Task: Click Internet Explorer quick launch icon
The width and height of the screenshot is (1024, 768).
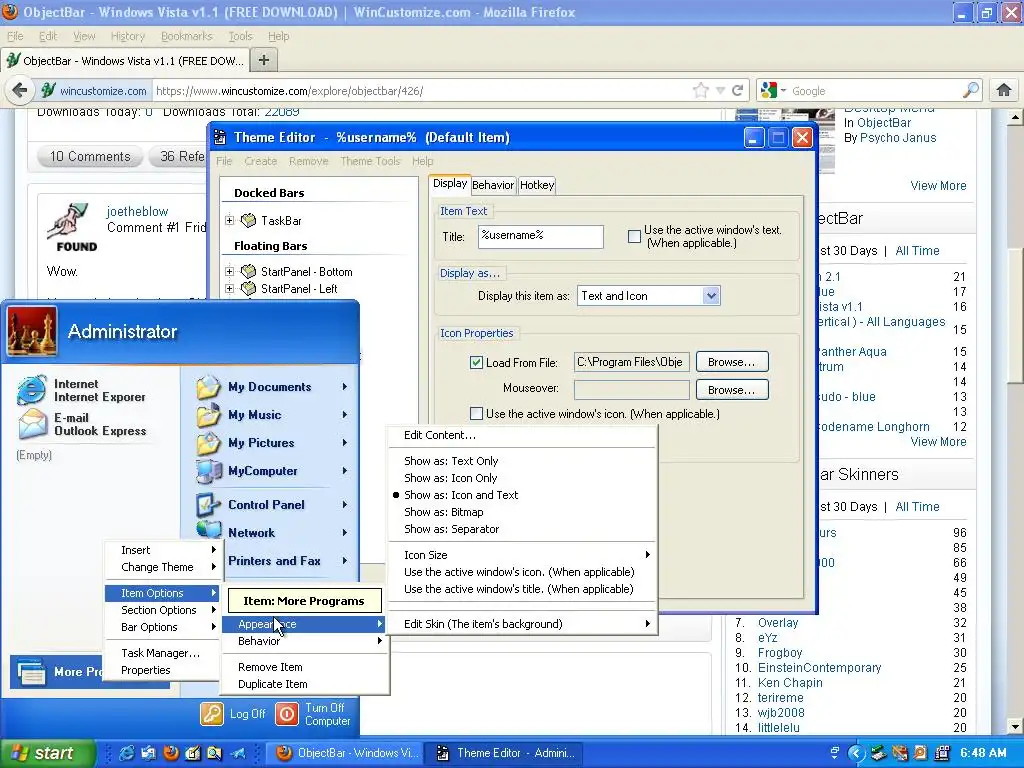Action: tap(127, 753)
